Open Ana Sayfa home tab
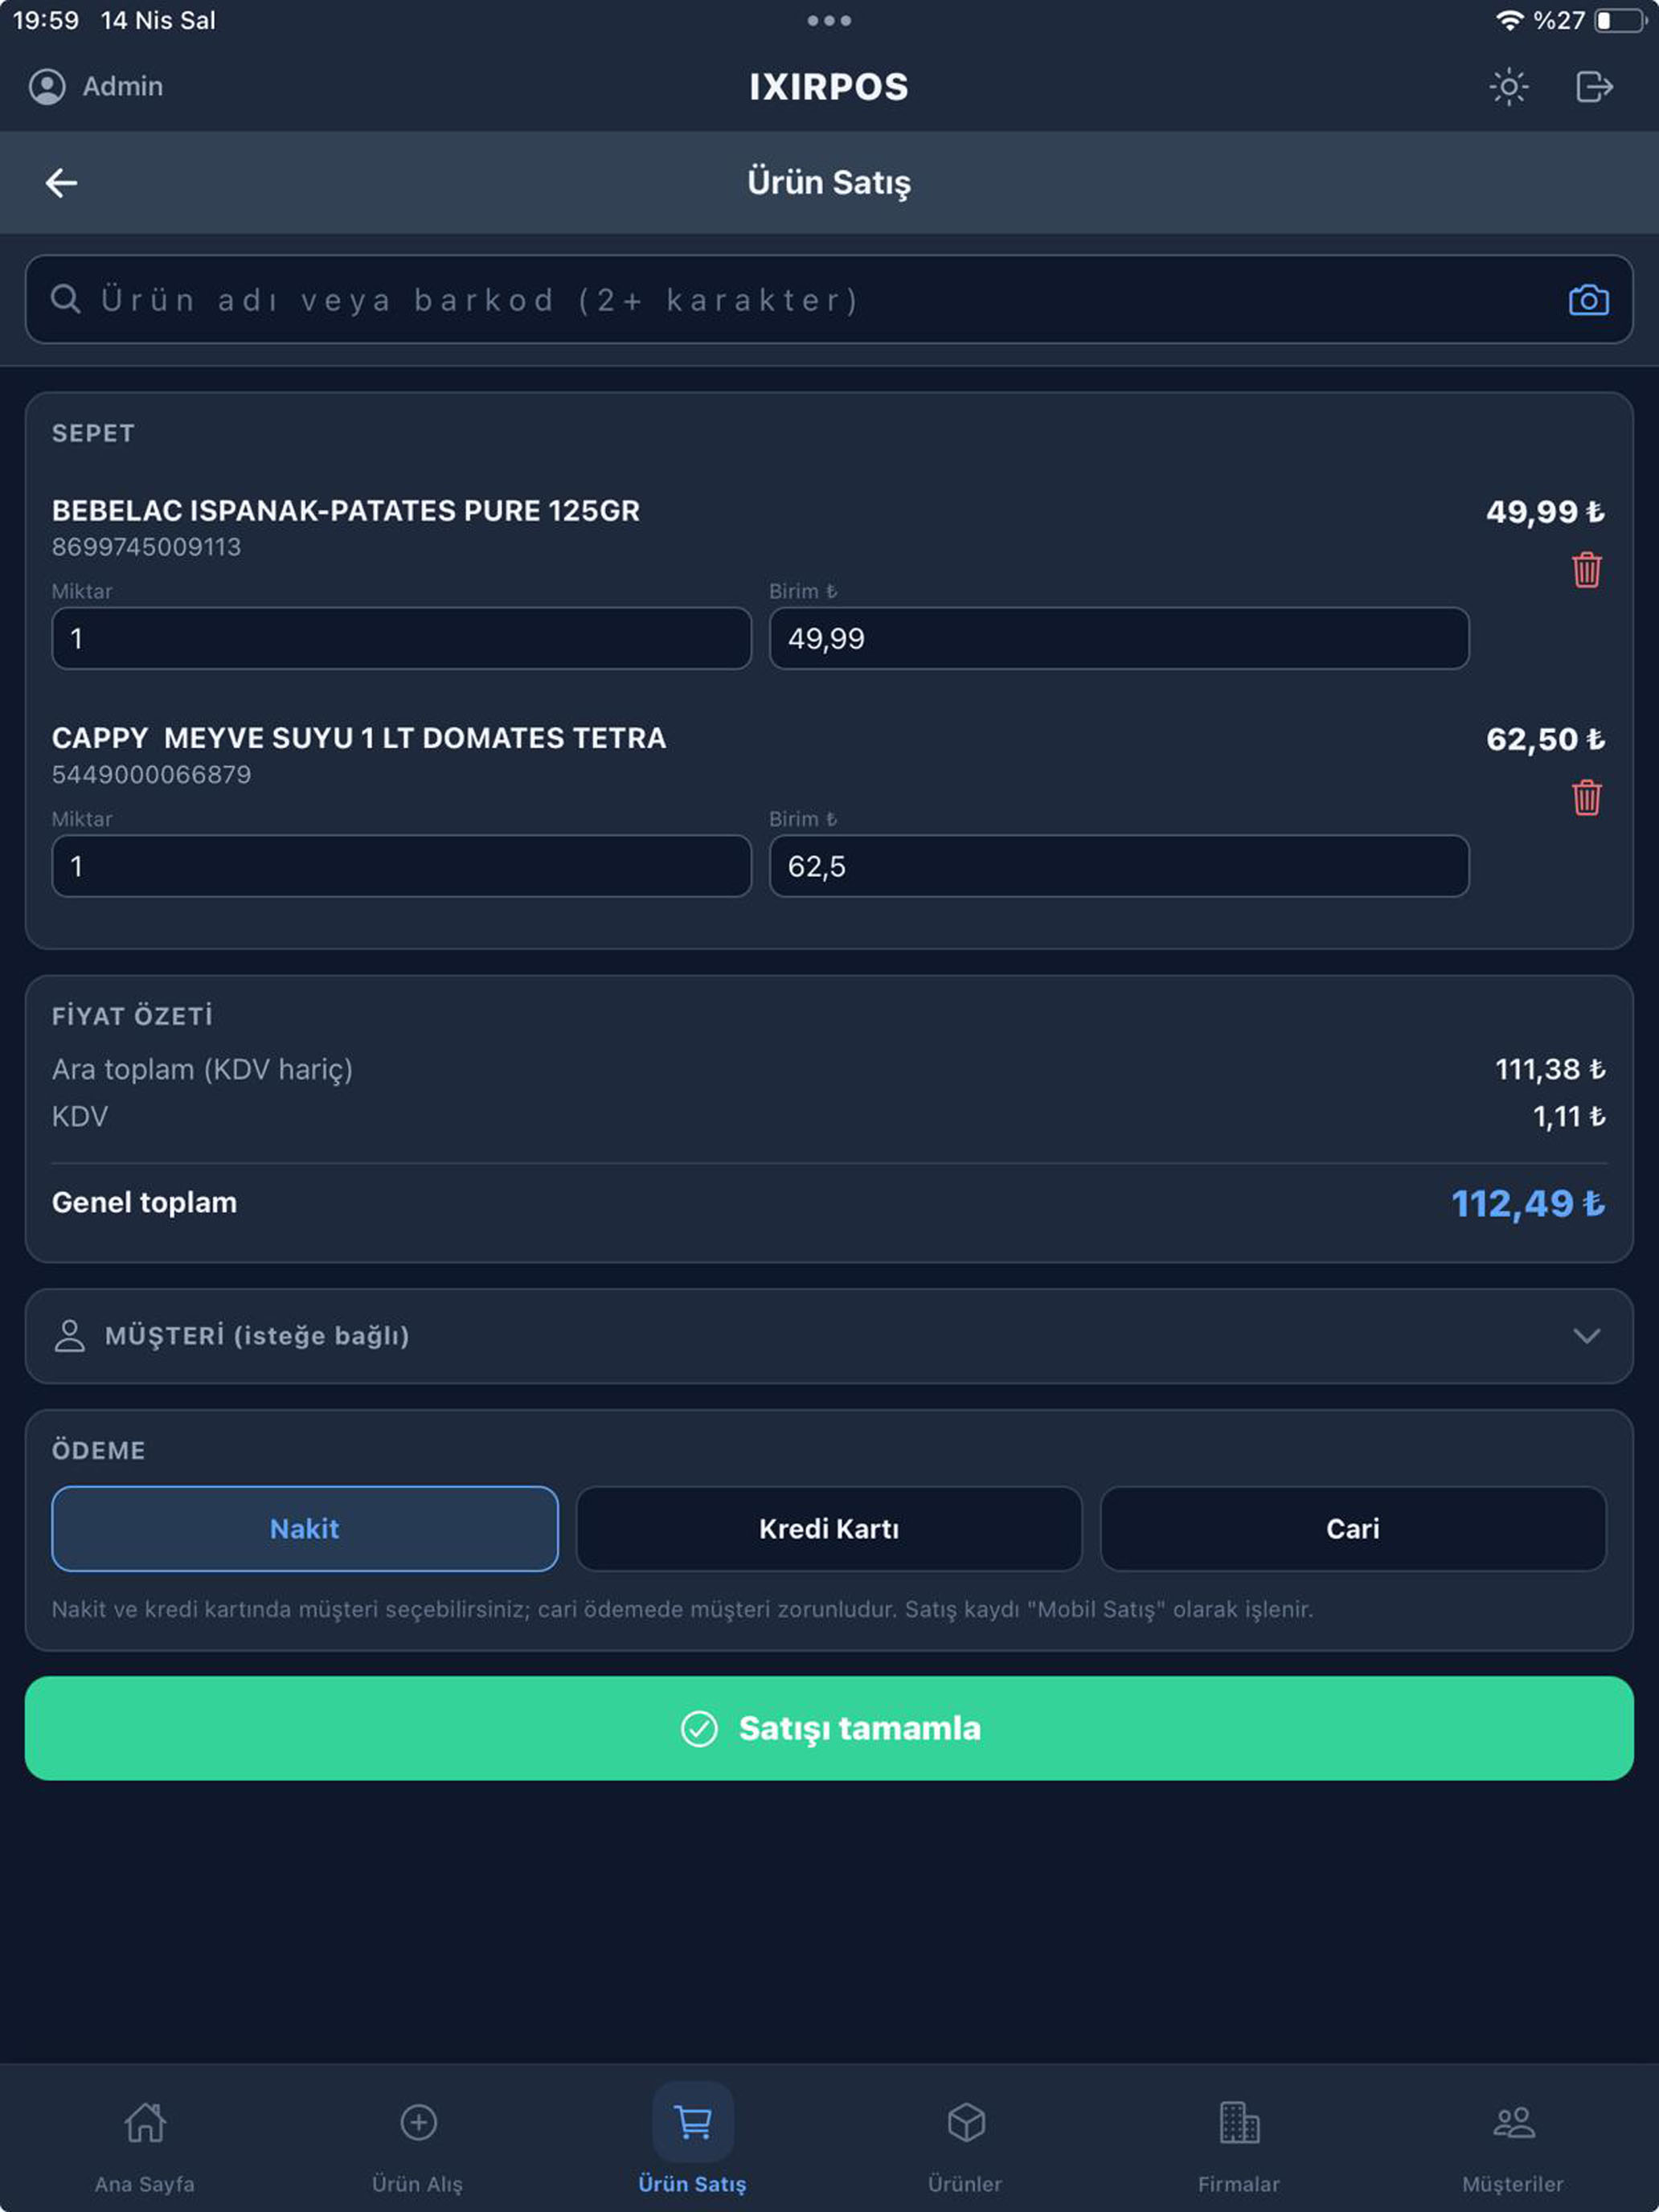 pyautogui.click(x=145, y=2139)
